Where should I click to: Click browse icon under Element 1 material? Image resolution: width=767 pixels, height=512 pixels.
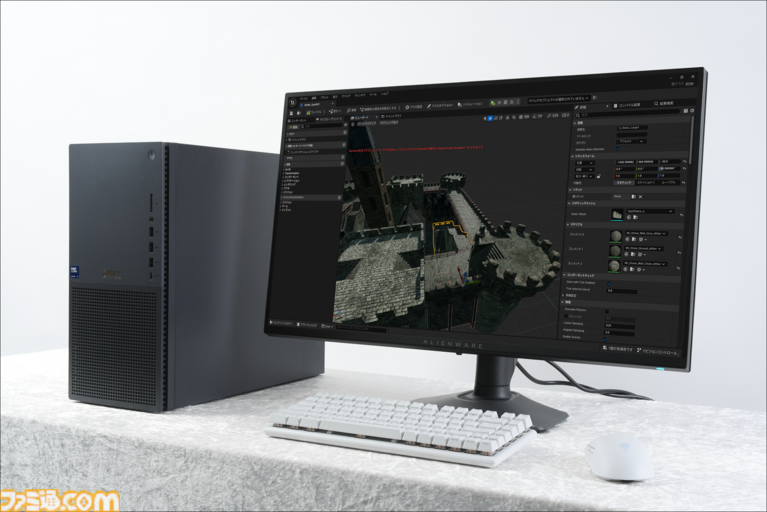(x=633, y=254)
